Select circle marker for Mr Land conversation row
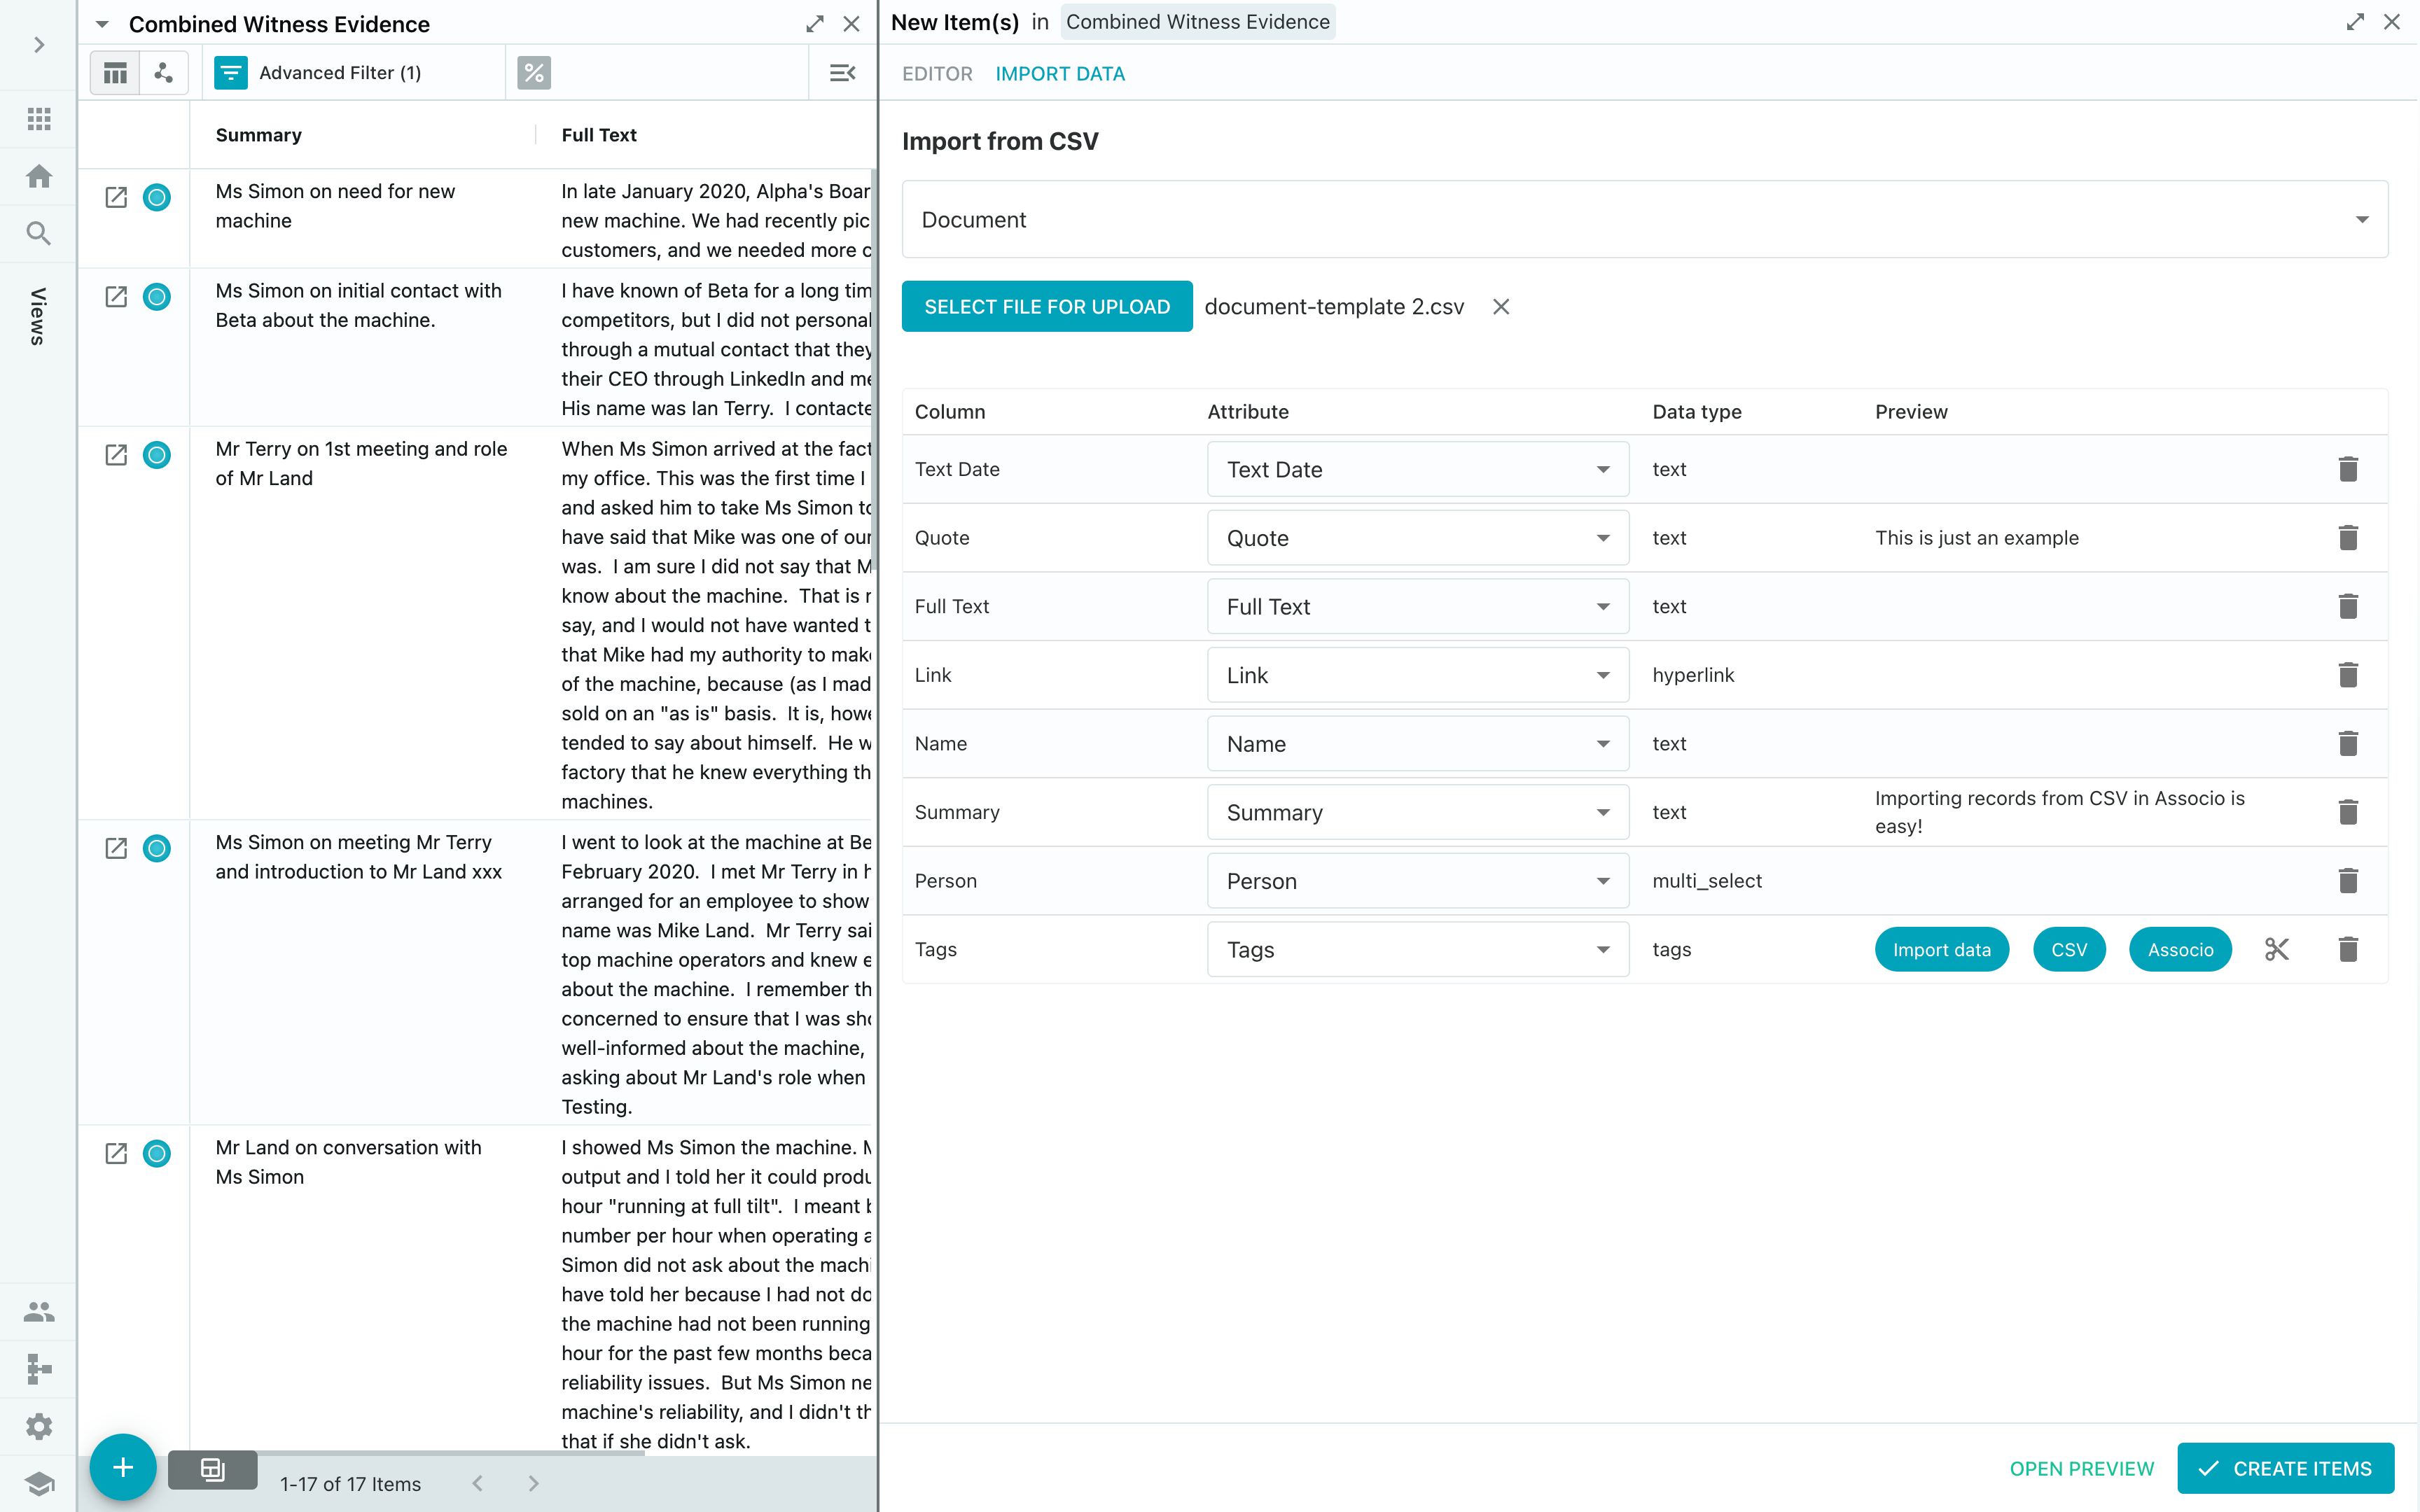Screen dimensions: 2420x1512 157,1153
